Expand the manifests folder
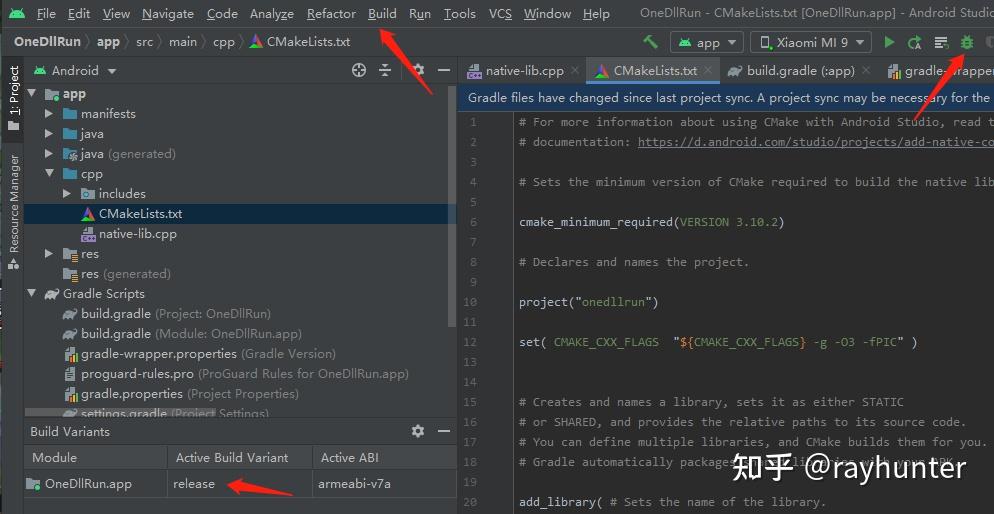Viewport: 994px width, 514px height. (49, 114)
